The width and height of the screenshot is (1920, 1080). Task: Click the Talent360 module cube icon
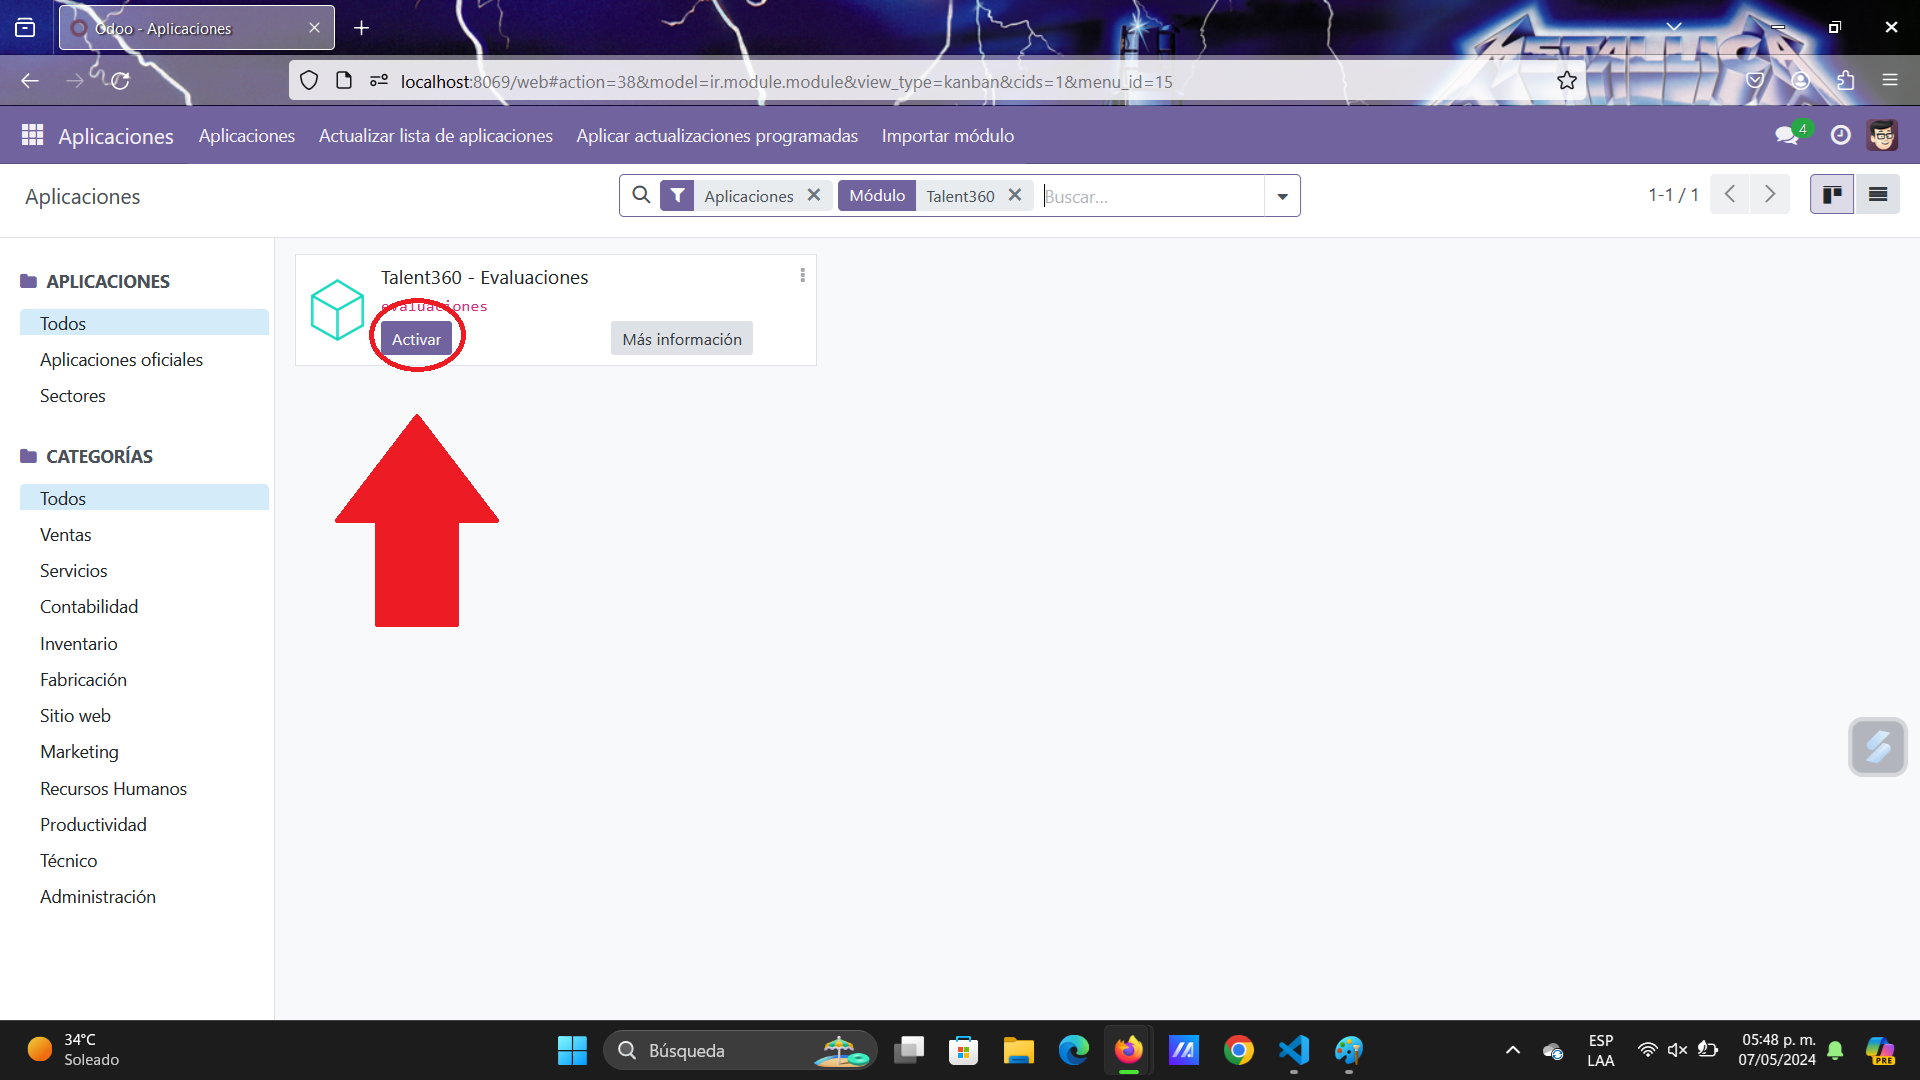click(337, 309)
